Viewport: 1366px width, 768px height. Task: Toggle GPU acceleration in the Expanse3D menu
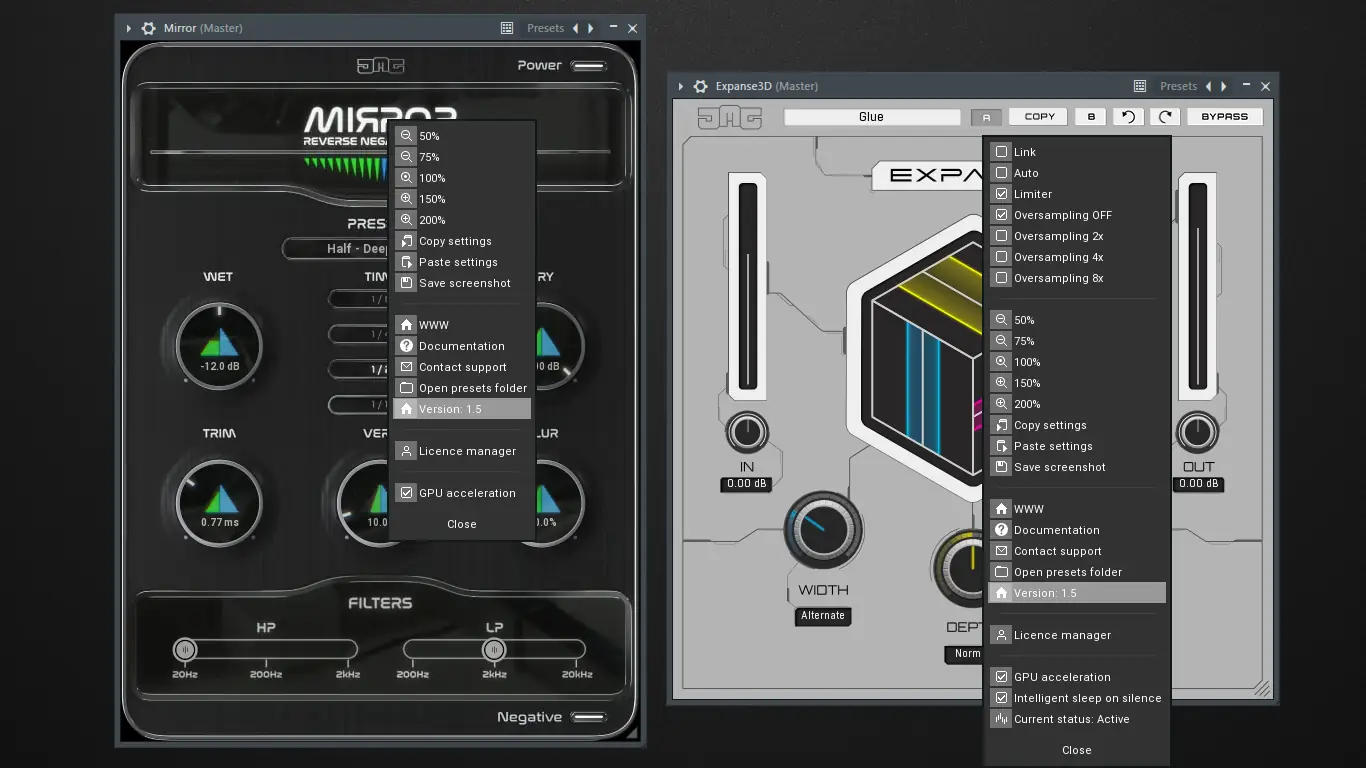click(x=1001, y=677)
